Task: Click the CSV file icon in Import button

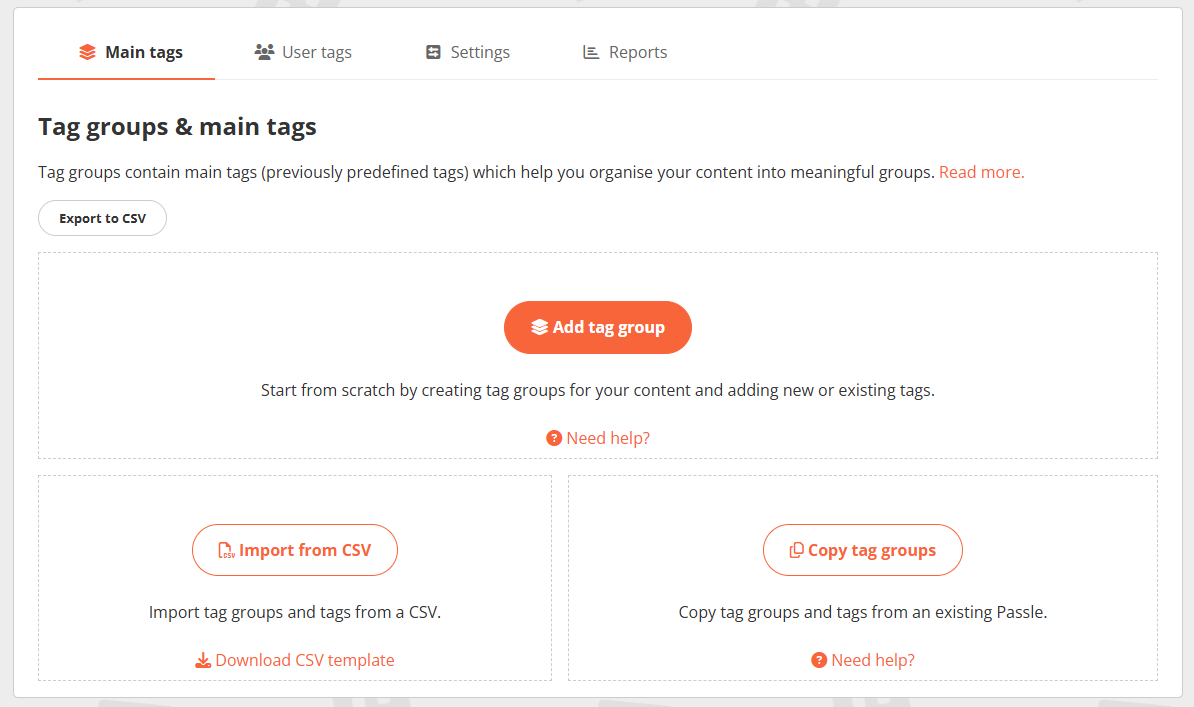Action: [x=226, y=550]
